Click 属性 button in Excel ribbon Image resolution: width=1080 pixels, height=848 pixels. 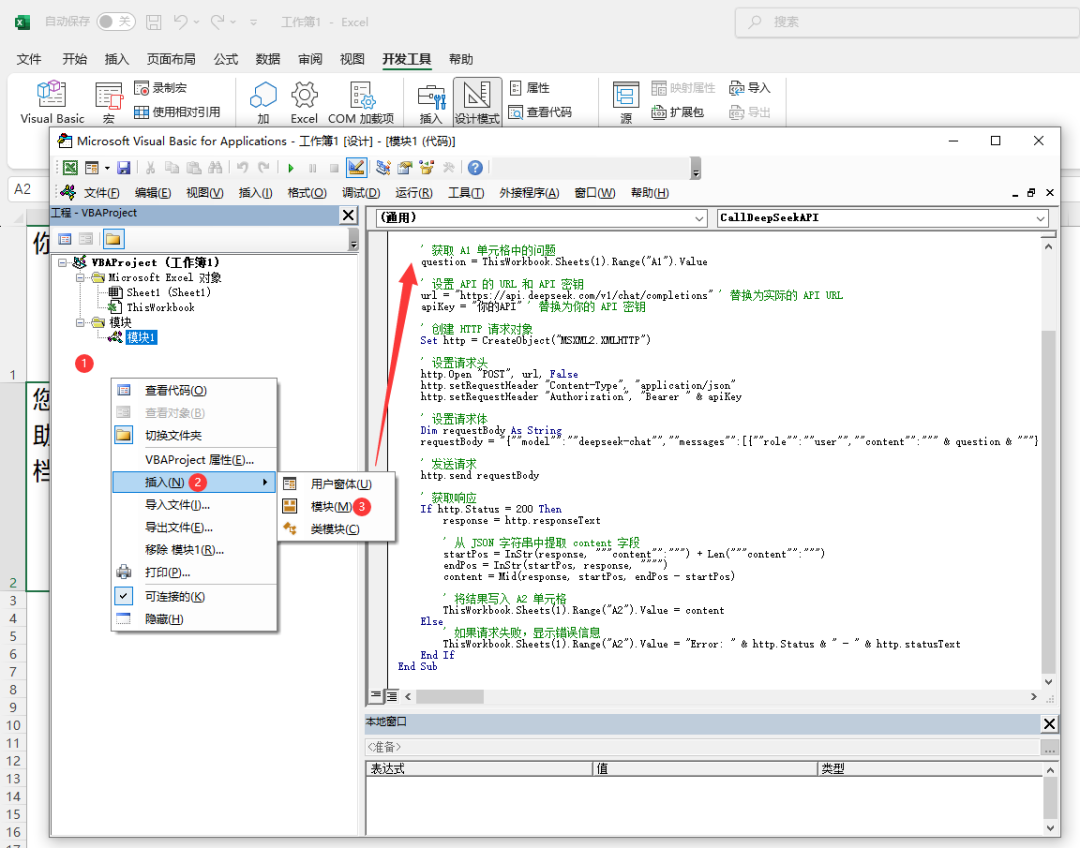(530, 88)
